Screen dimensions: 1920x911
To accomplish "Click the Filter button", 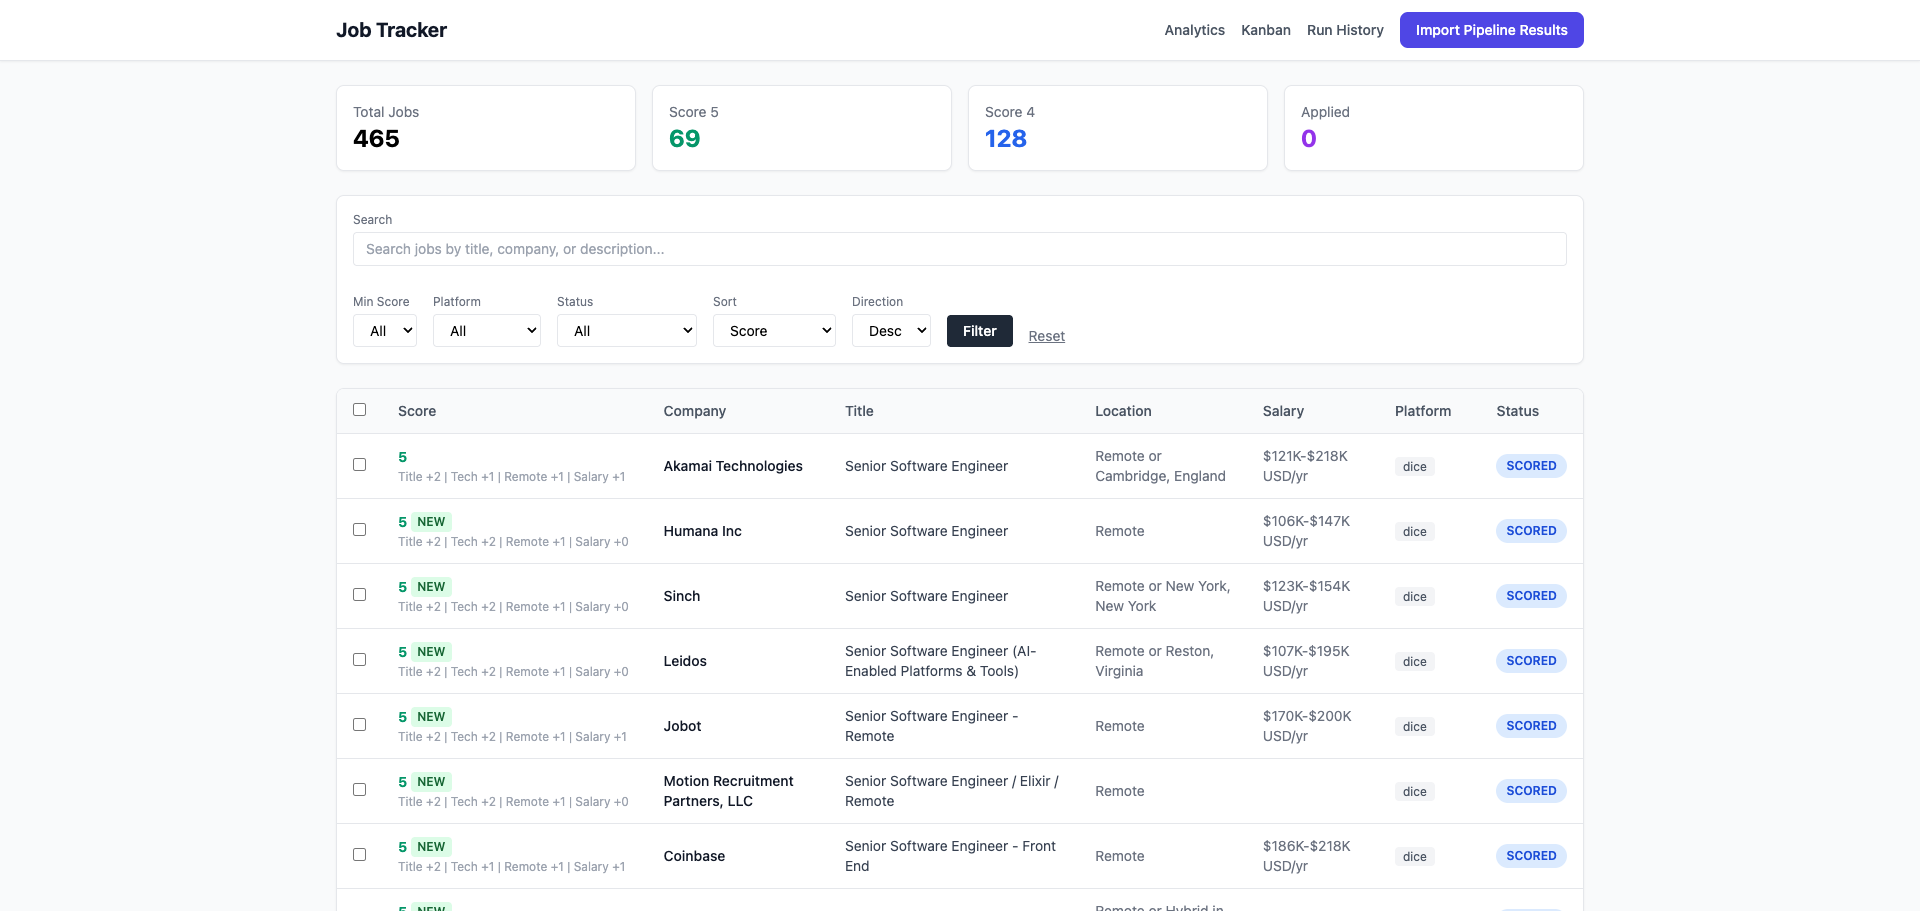I will tap(979, 330).
